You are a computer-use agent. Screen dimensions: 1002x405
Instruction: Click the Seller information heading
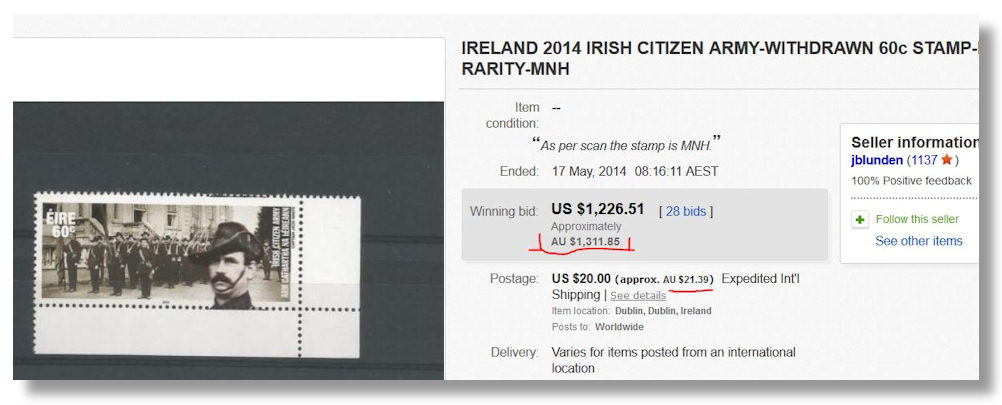[914, 142]
